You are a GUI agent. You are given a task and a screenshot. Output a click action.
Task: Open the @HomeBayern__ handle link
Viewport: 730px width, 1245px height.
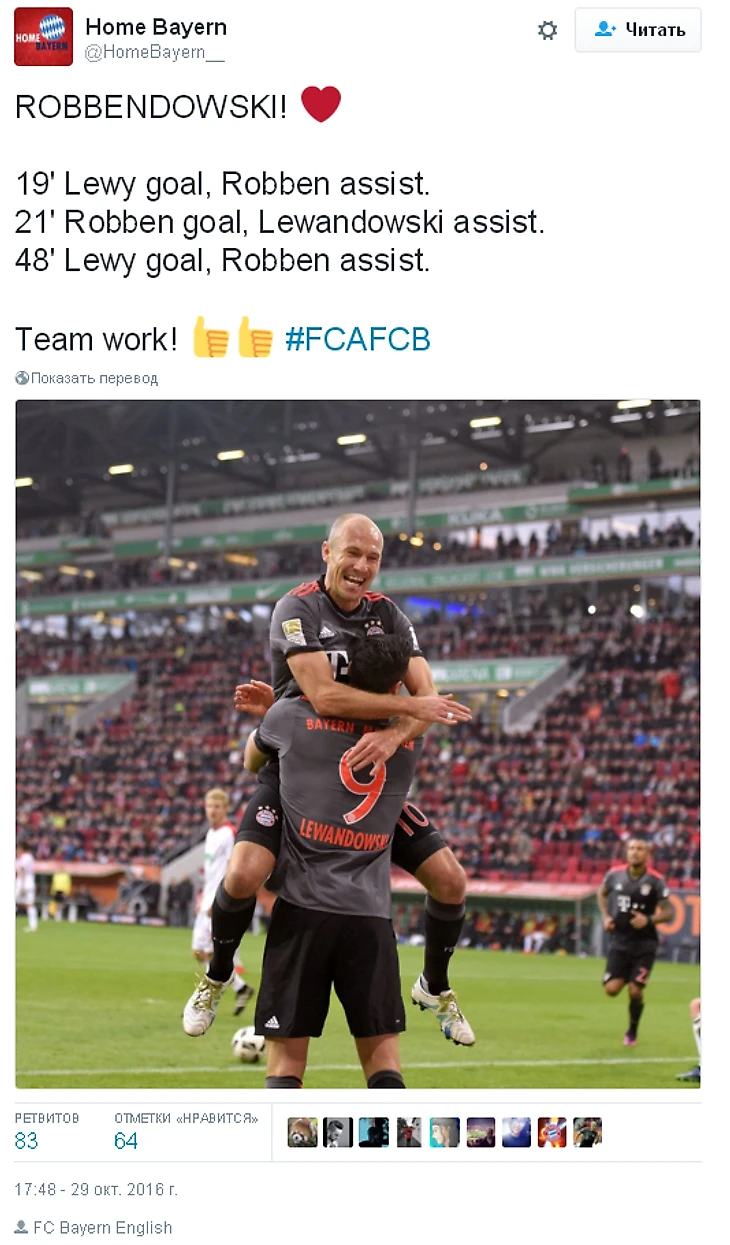[x=155, y=54]
